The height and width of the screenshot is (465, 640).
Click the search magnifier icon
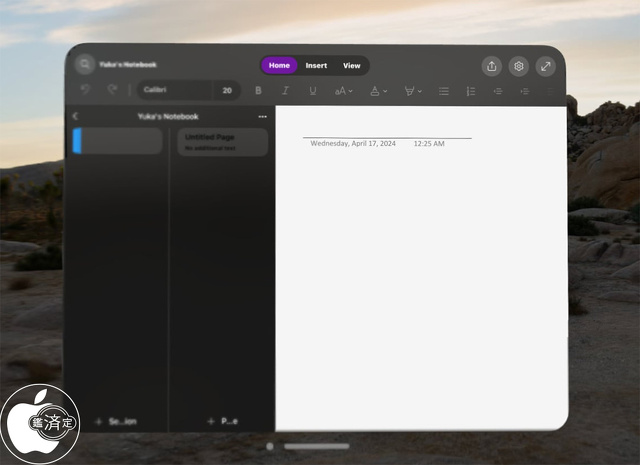point(84,65)
